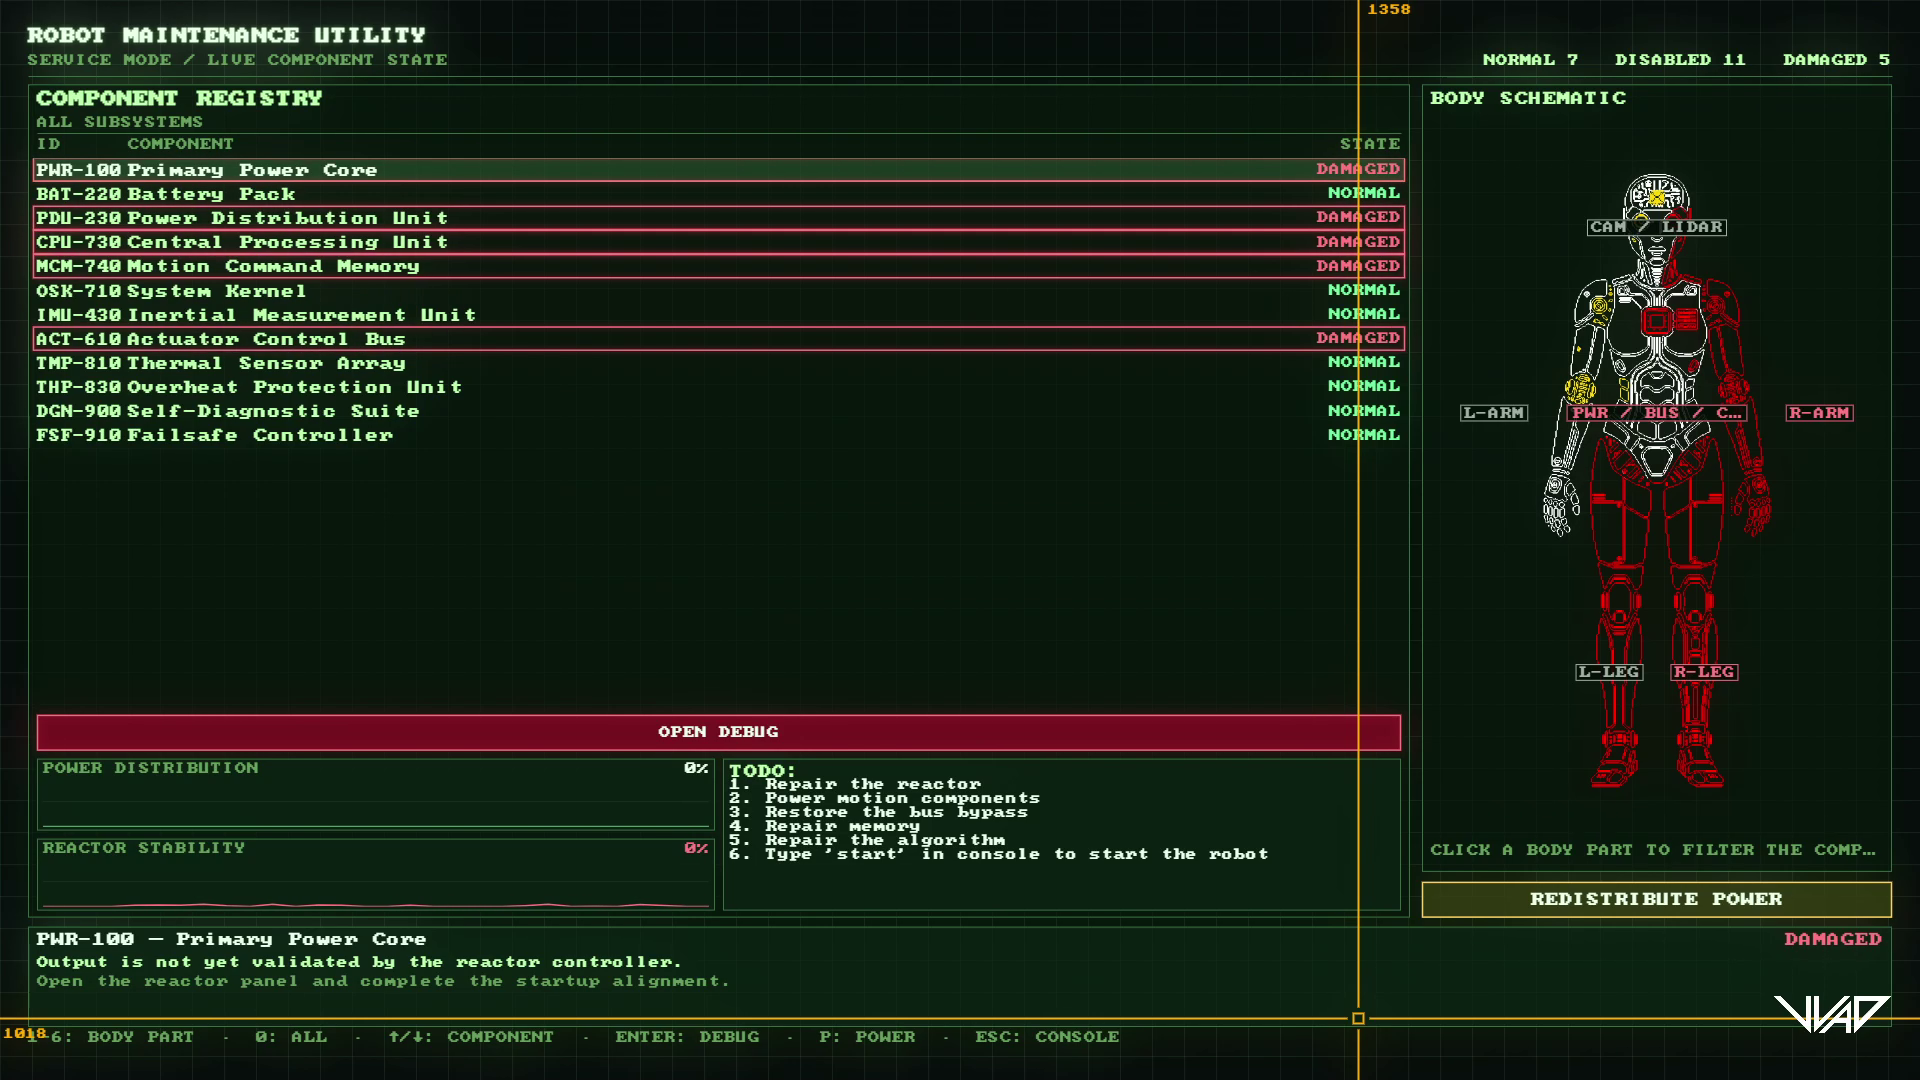1920x1080 pixels.
Task: Click TODO item Restore the bus bypass
Action: (x=878, y=813)
